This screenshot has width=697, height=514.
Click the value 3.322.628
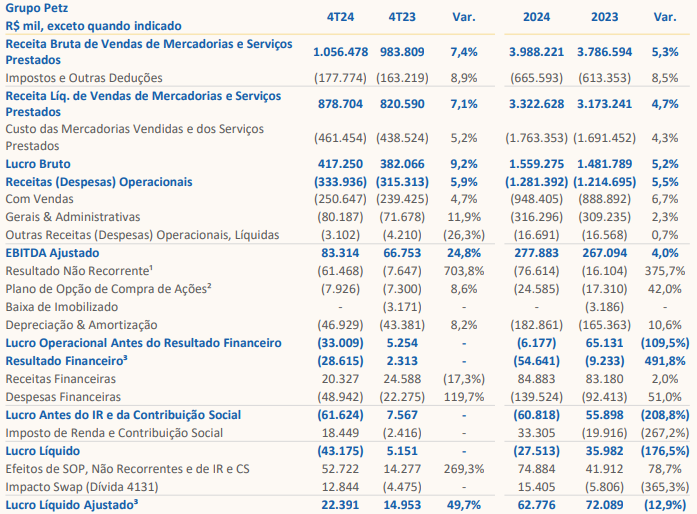(537, 104)
